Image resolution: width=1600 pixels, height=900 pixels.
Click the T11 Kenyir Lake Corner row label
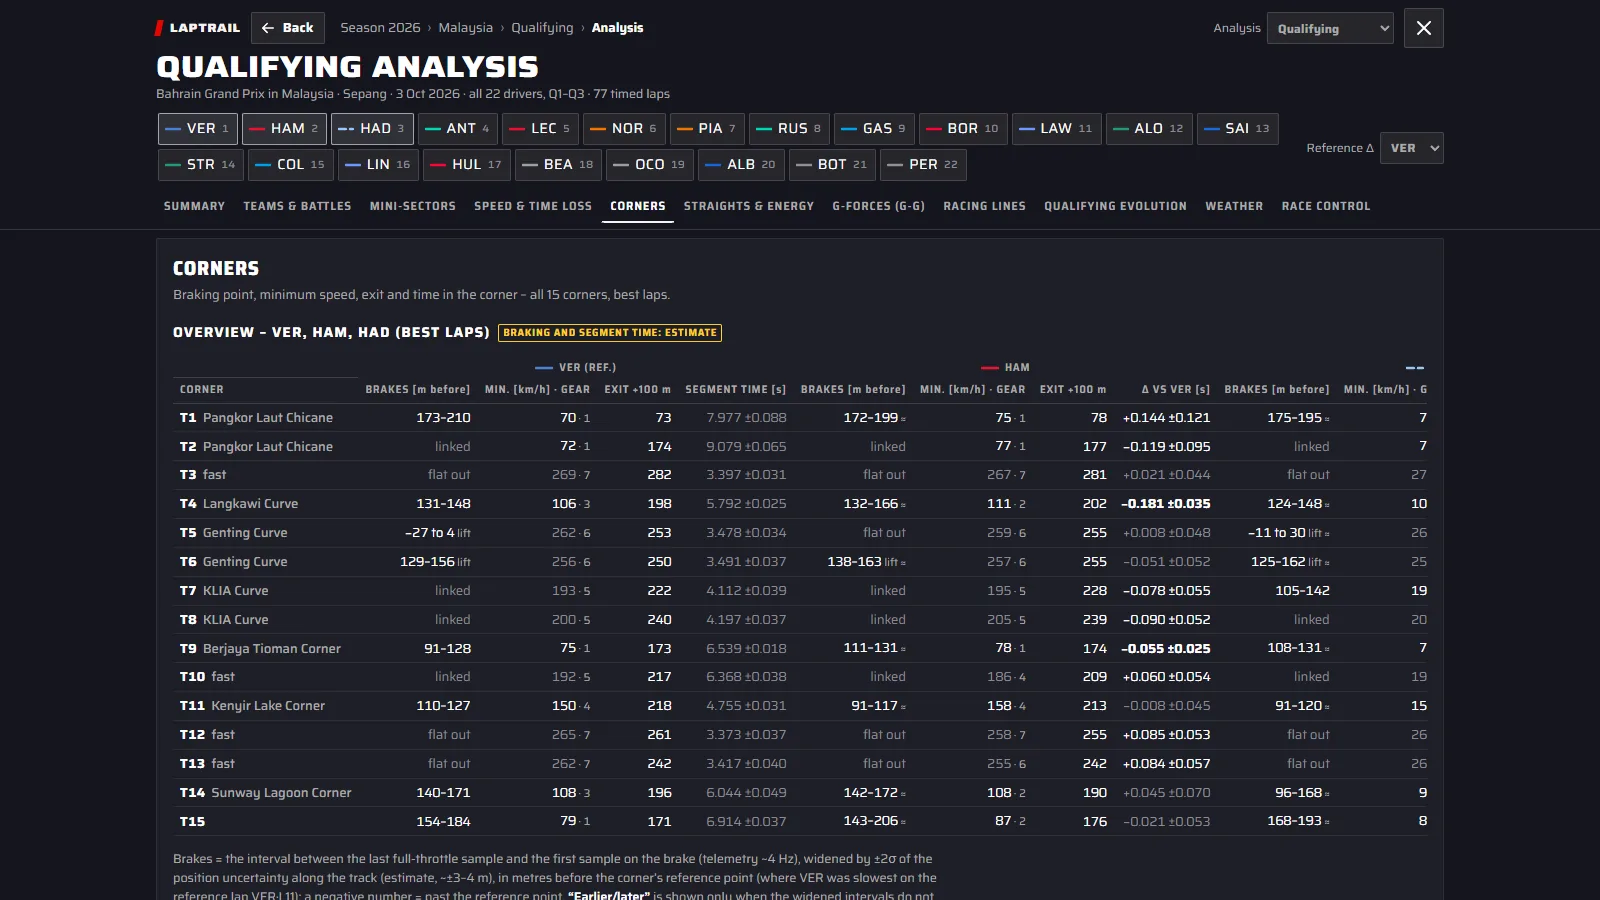pyautogui.click(x=252, y=706)
